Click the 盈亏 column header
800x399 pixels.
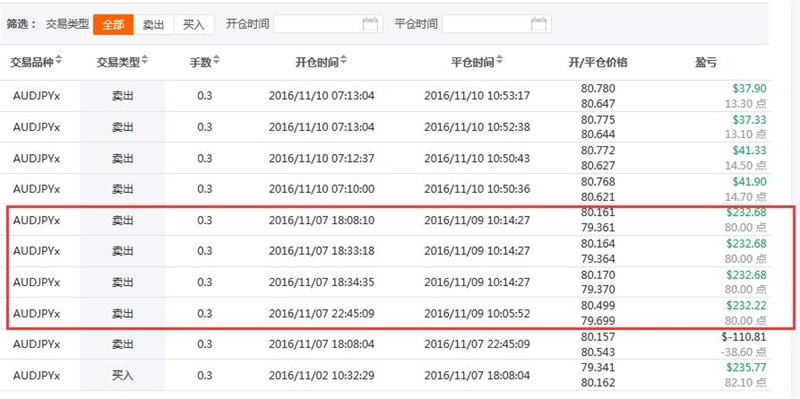tap(705, 63)
